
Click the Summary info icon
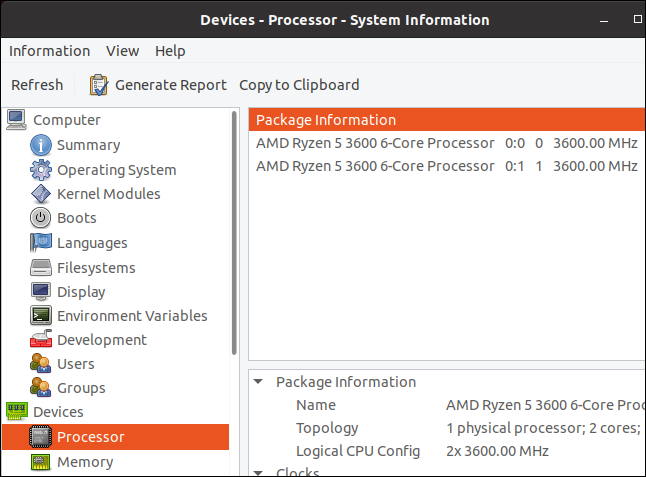(41, 145)
